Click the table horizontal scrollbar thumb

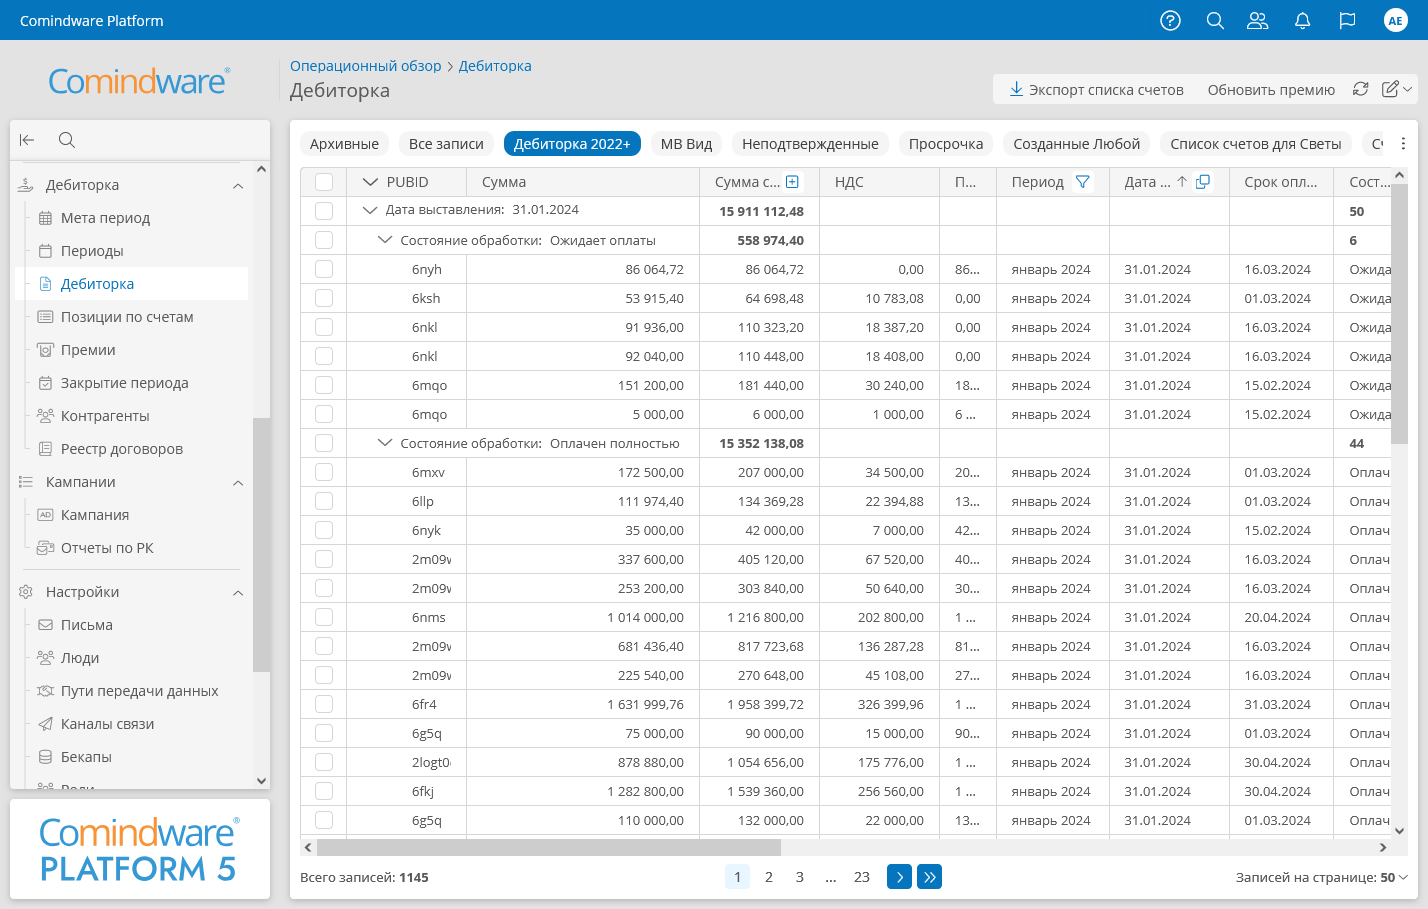coord(548,847)
